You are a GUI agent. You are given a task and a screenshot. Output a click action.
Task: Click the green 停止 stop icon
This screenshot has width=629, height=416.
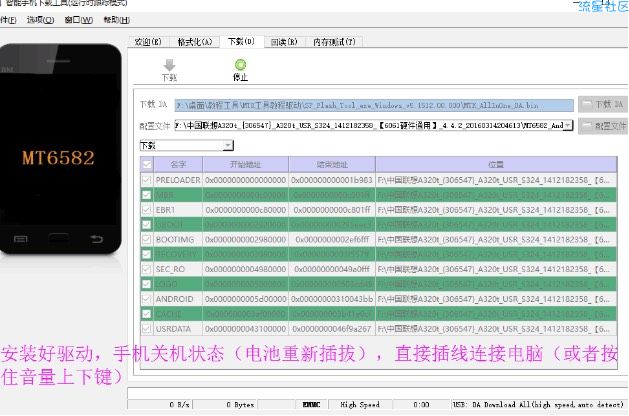point(240,64)
